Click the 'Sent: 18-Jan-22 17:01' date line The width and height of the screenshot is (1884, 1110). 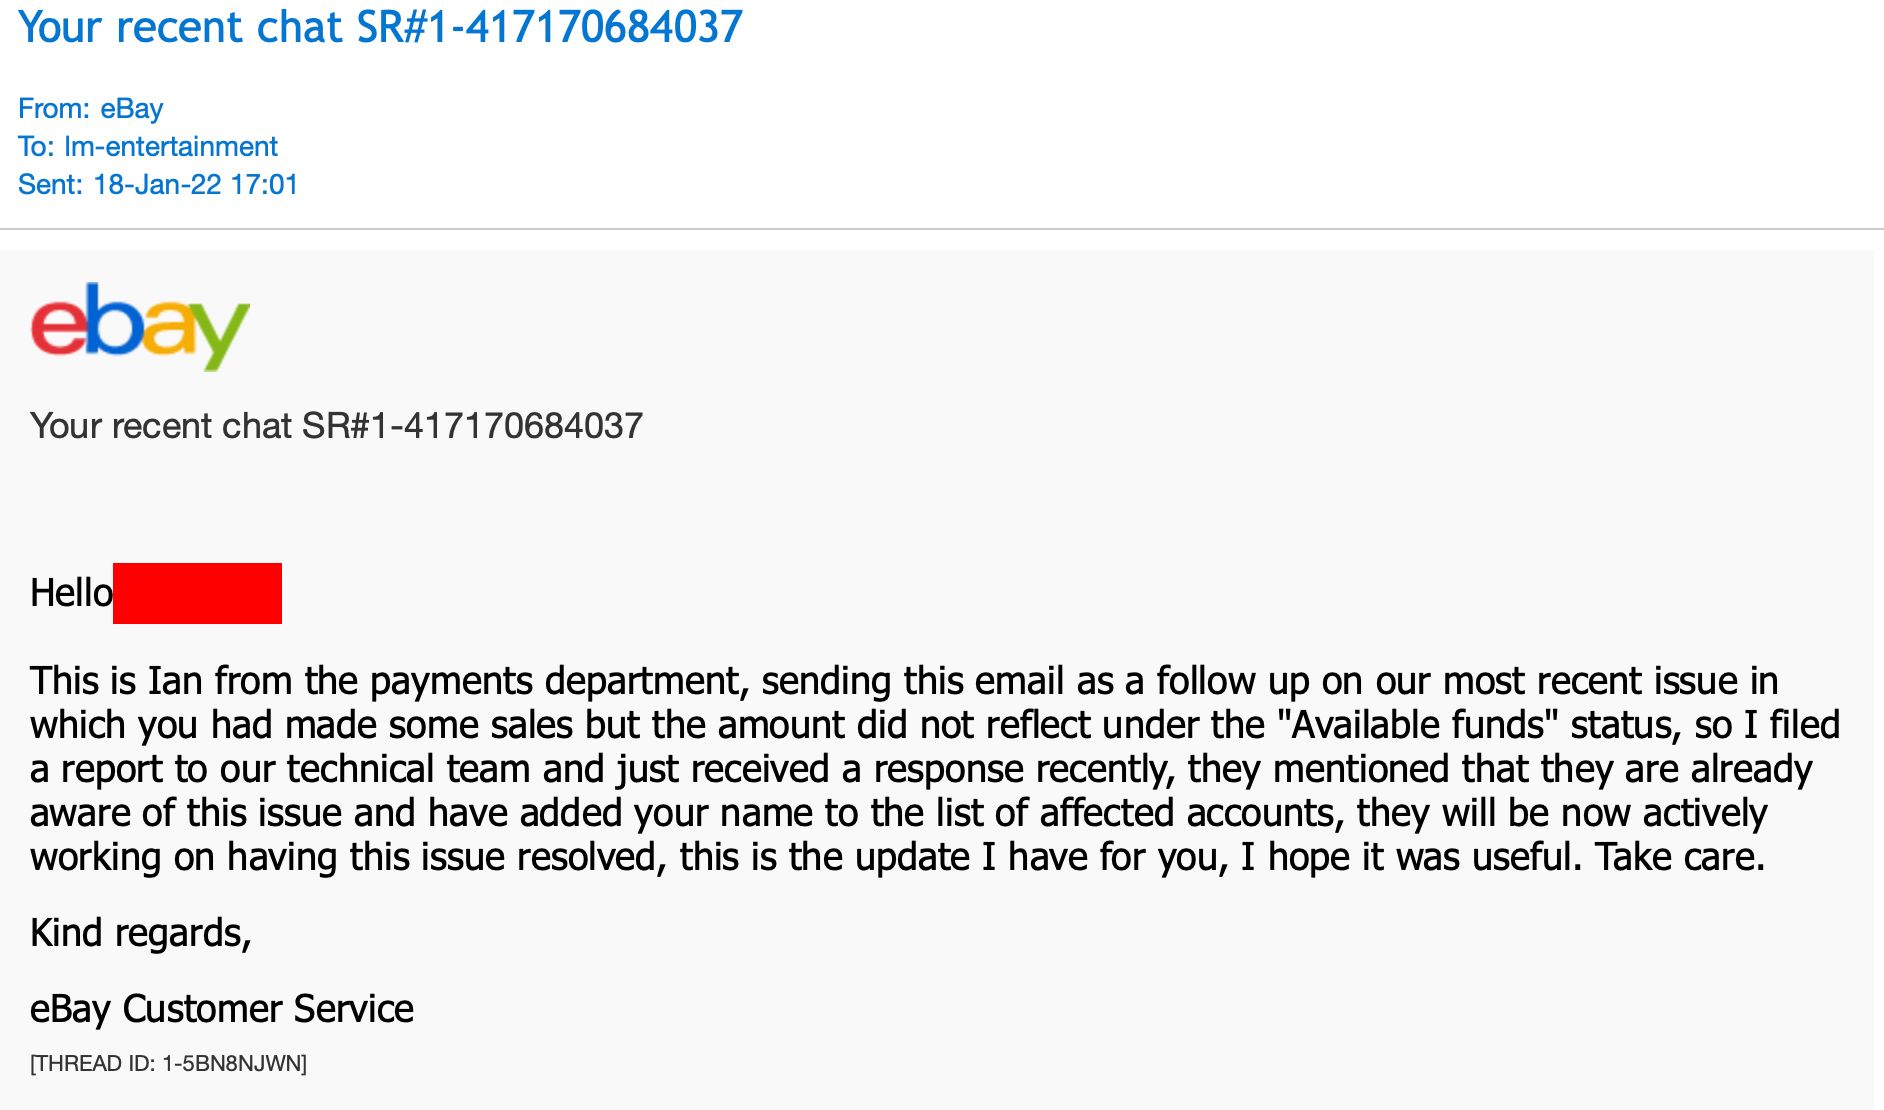158,184
